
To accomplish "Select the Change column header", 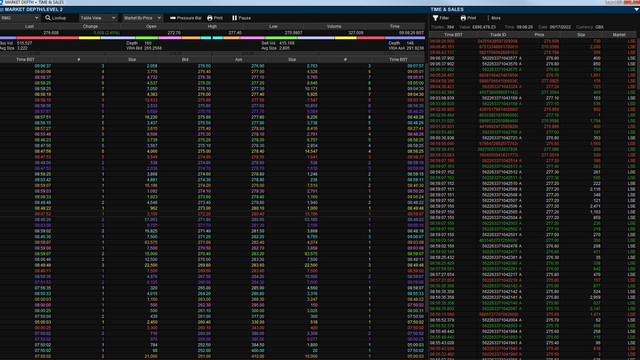I will click(x=90, y=27).
